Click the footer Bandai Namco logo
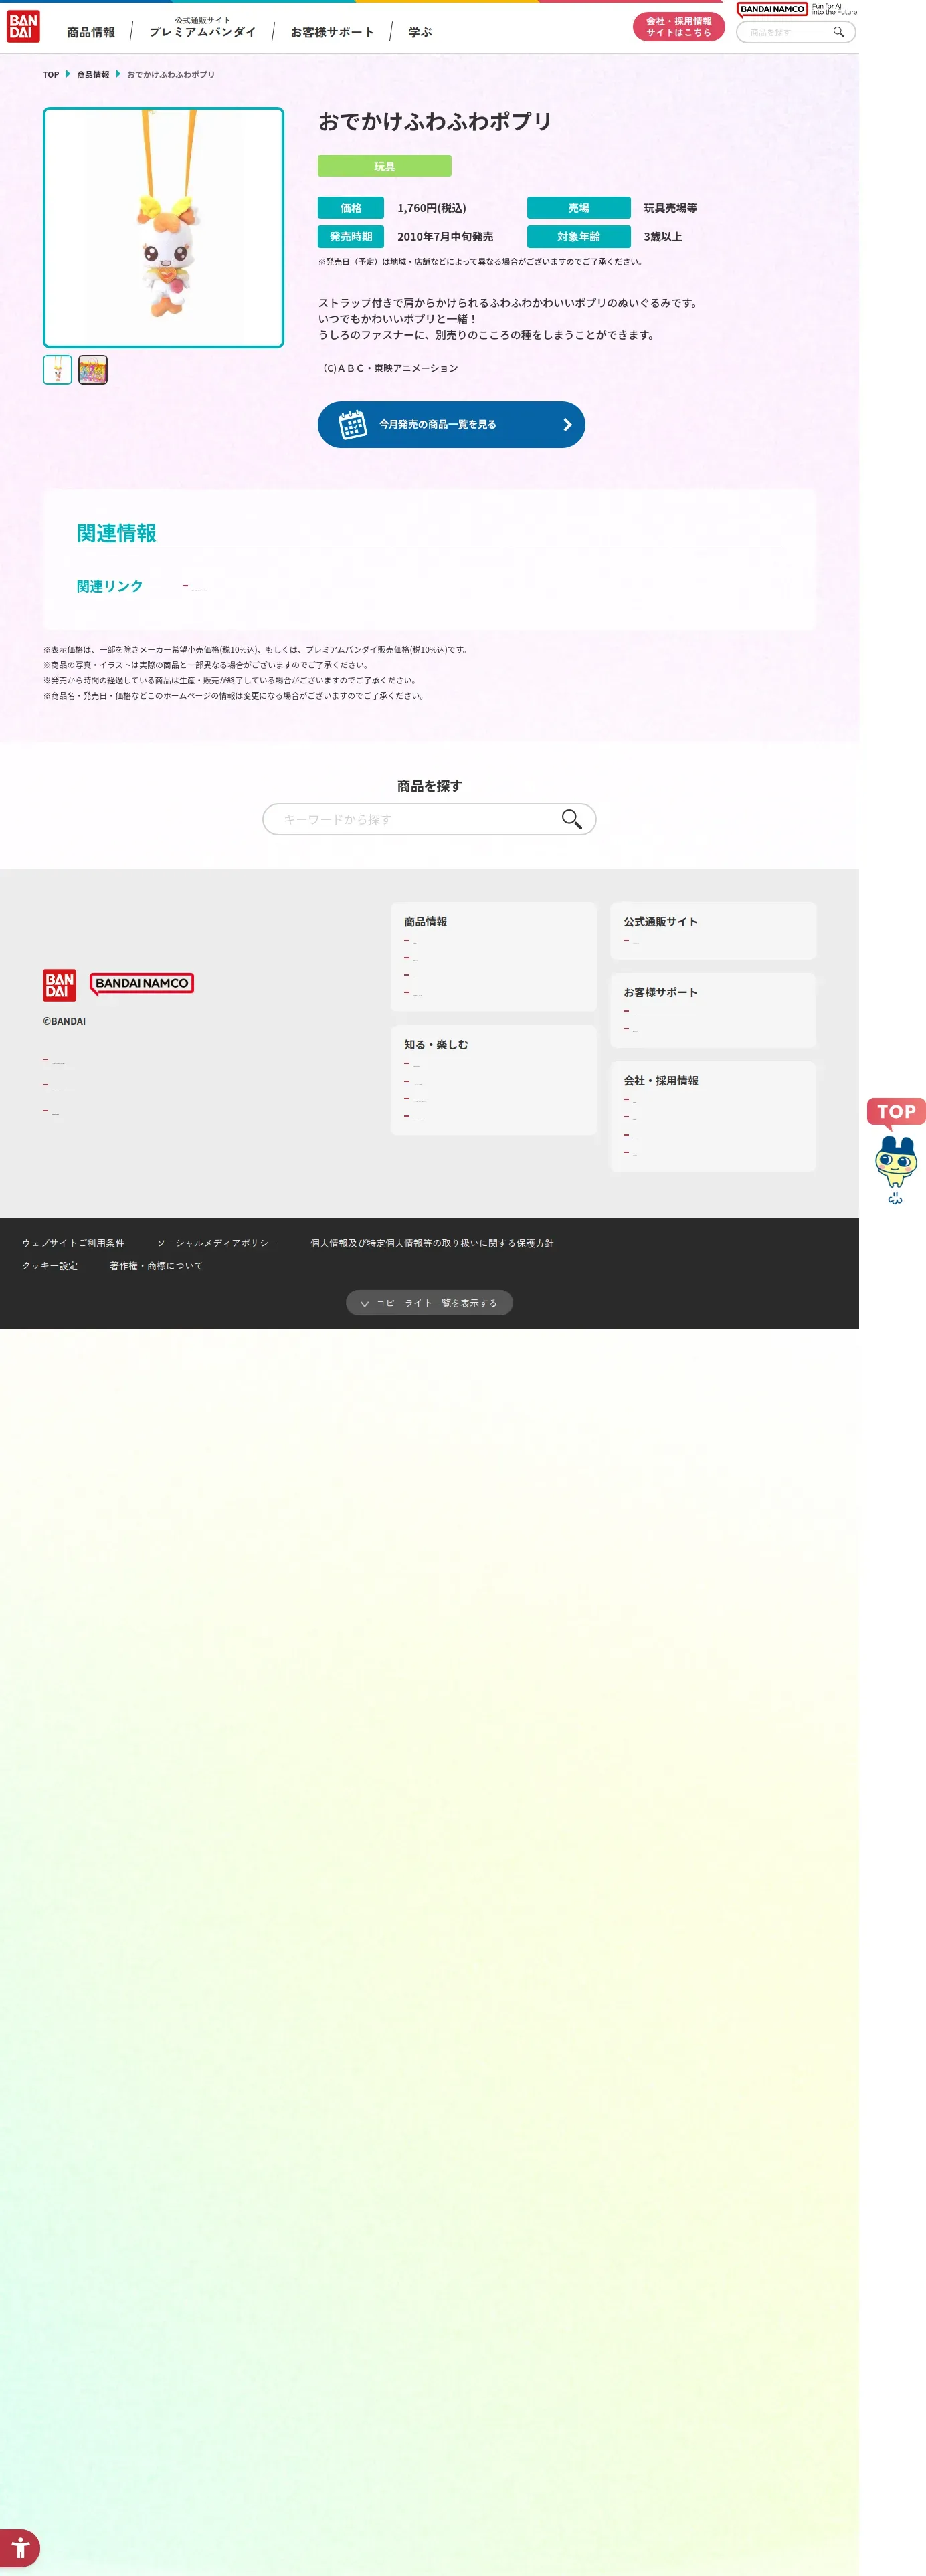This screenshot has width=926, height=2576. 142,984
